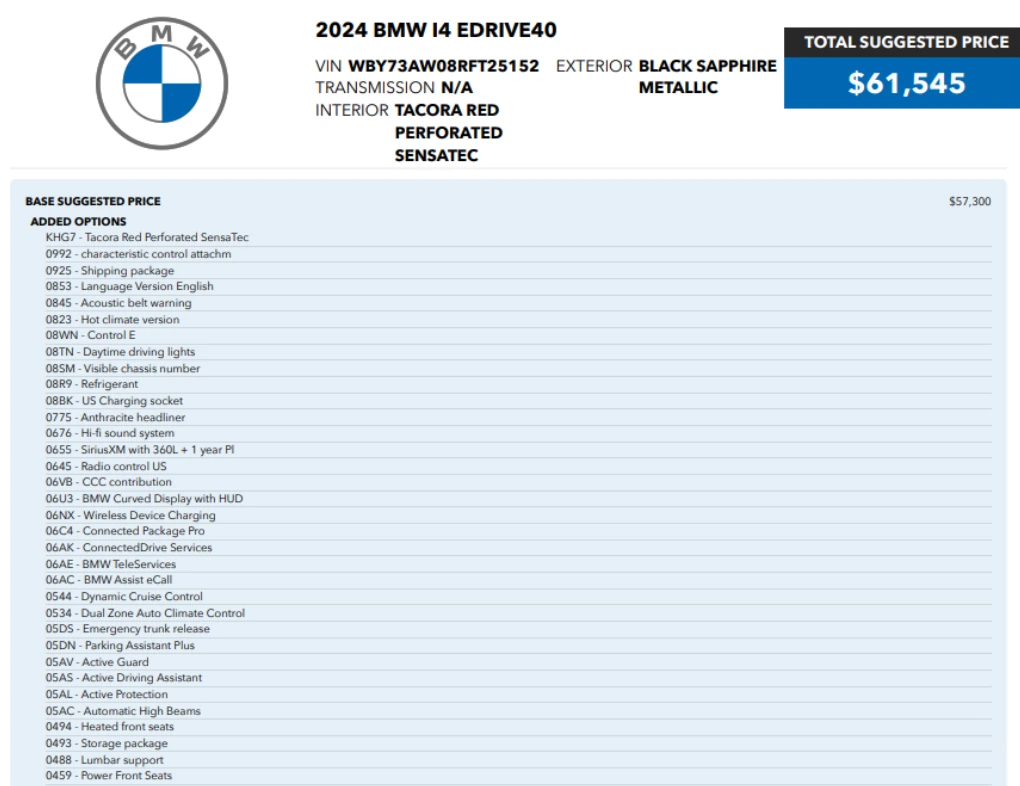The width and height of the screenshot is (1020, 786).
Task: Click the Base Suggested Price label
Action: 93,201
